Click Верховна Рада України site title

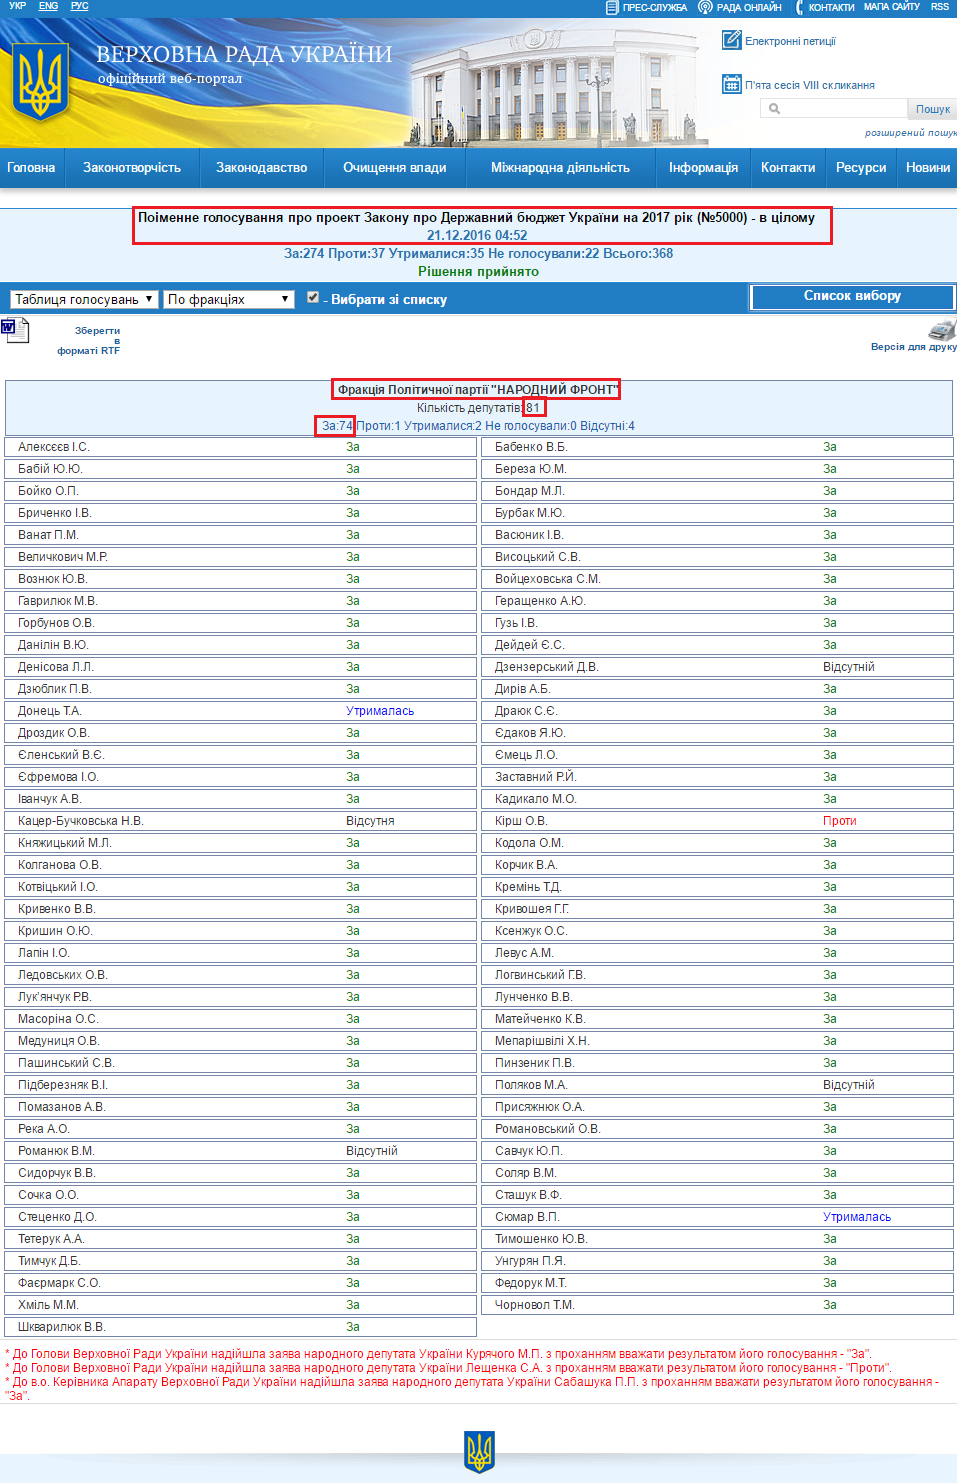[x=244, y=54]
